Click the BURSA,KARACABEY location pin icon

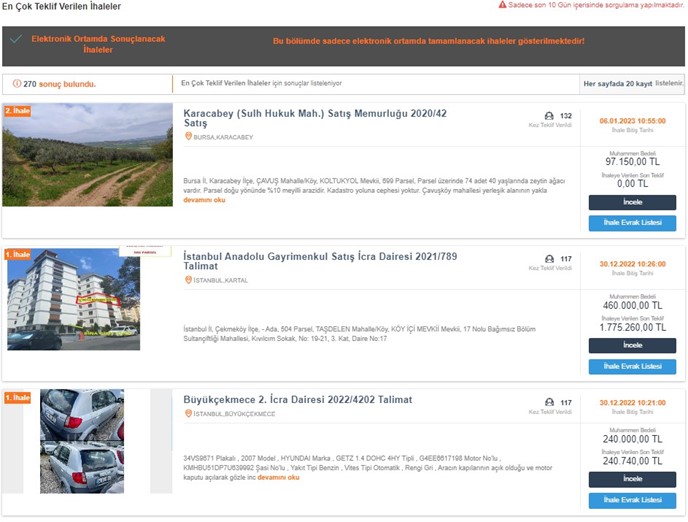tap(188, 137)
